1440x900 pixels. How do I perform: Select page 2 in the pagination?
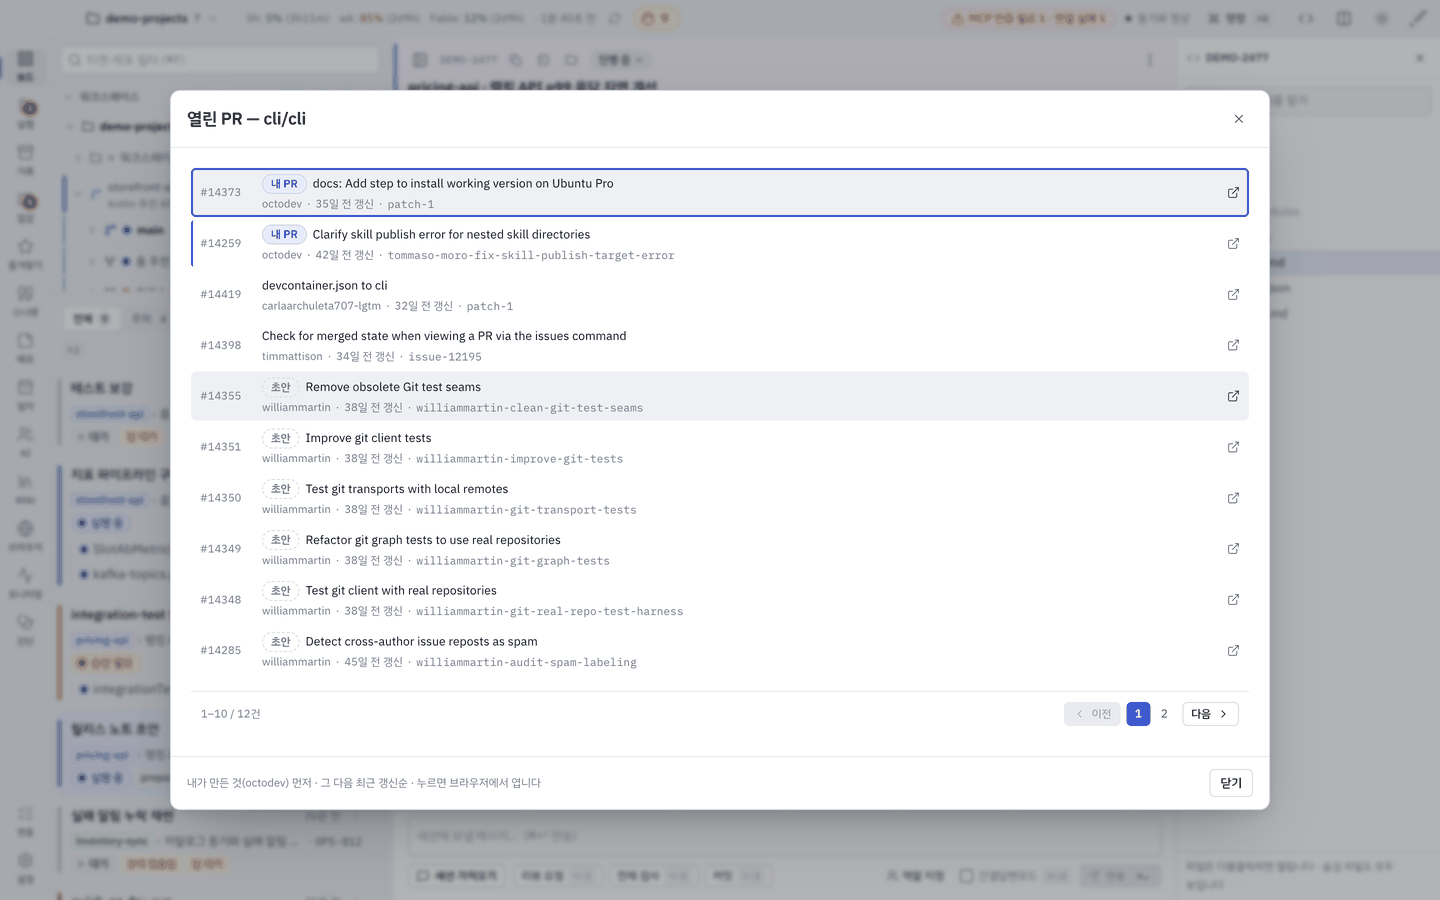click(x=1164, y=714)
